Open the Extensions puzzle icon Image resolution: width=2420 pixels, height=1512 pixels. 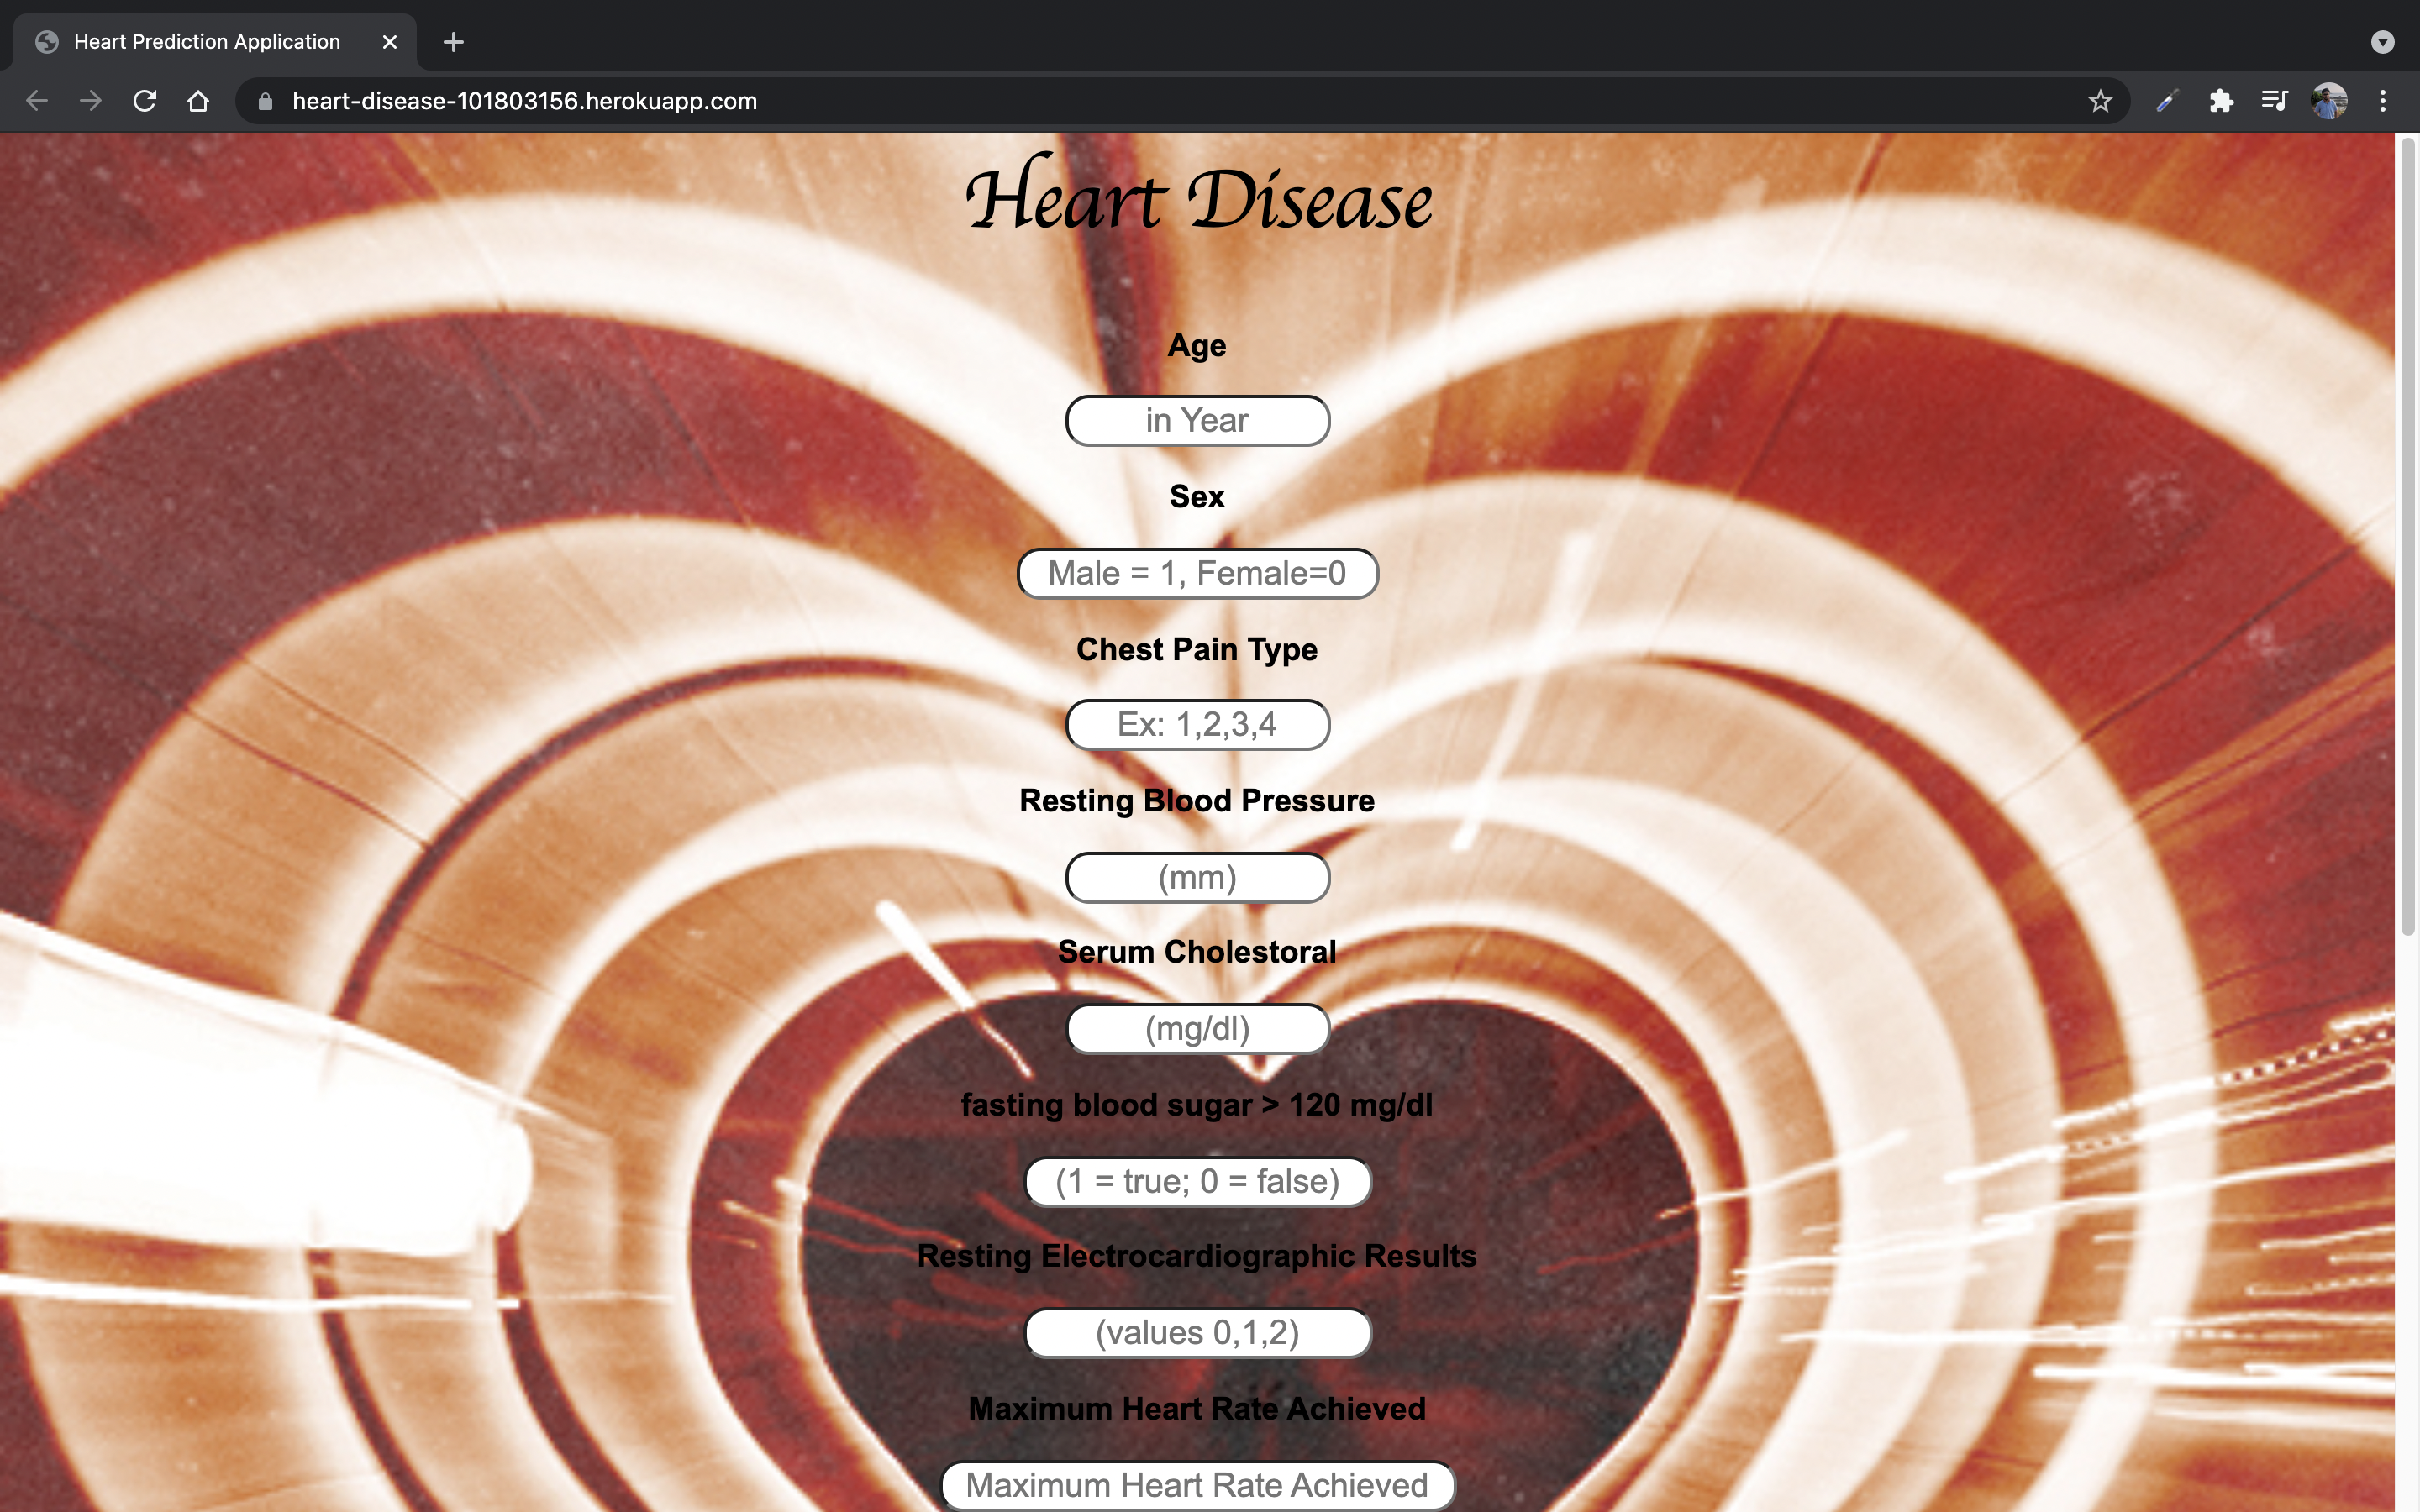click(2221, 101)
